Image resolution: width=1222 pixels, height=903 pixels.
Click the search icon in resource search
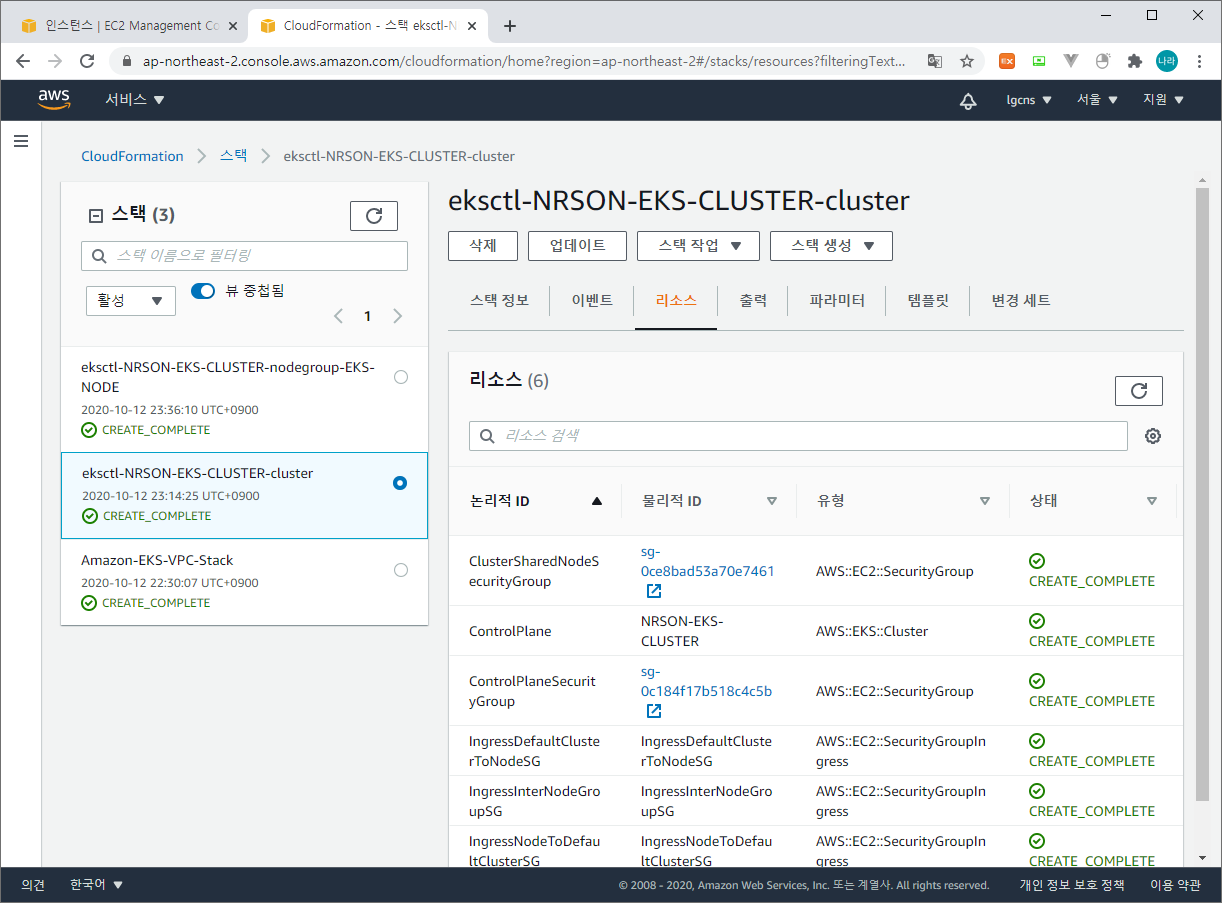pyautogui.click(x=488, y=436)
